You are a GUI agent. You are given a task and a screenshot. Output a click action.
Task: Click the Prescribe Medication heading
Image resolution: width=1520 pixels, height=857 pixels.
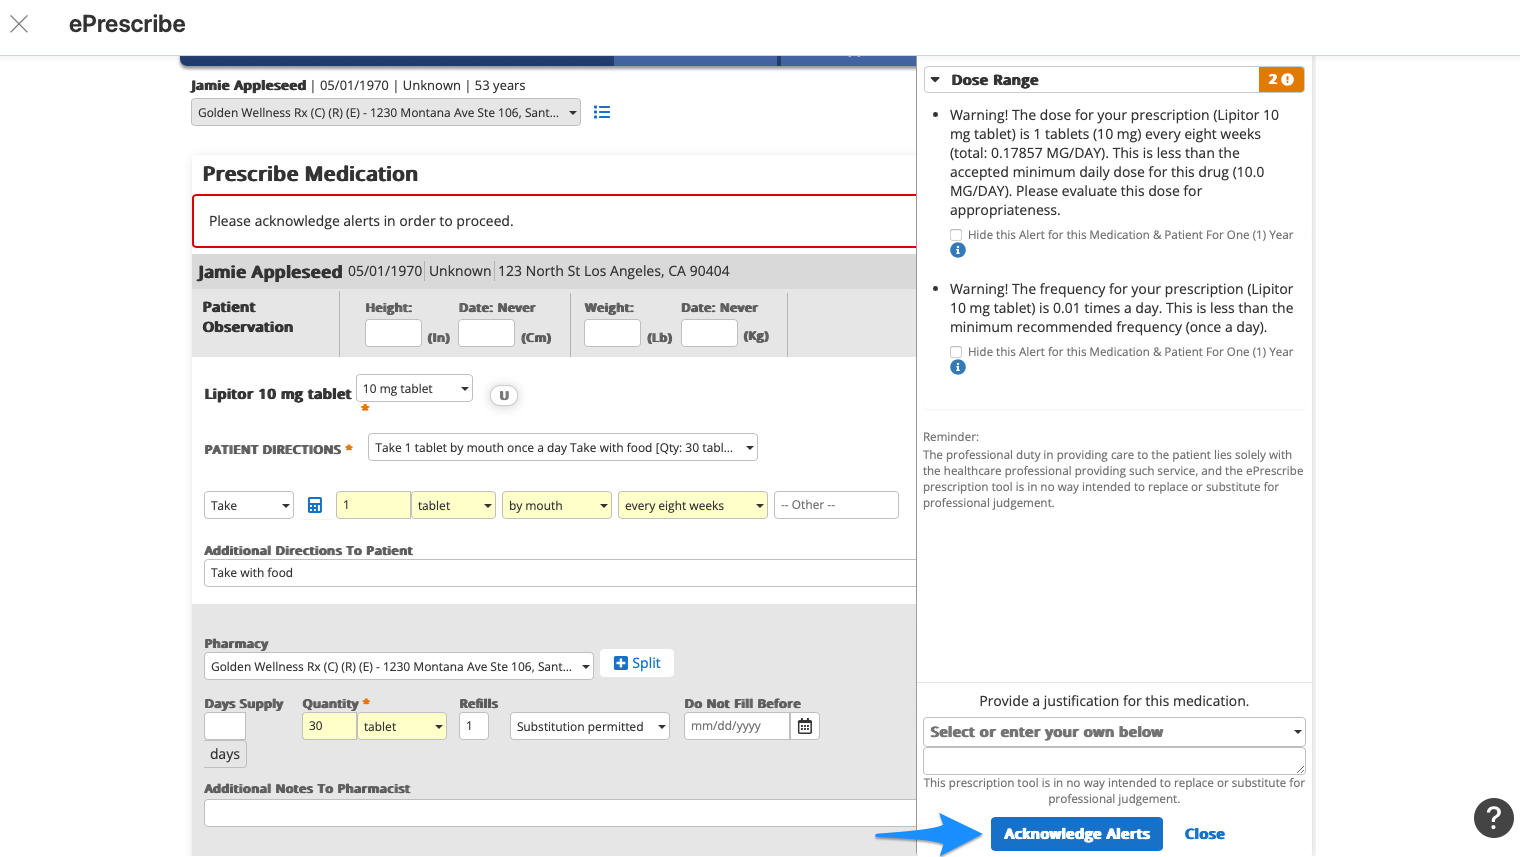pyautogui.click(x=310, y=174)
